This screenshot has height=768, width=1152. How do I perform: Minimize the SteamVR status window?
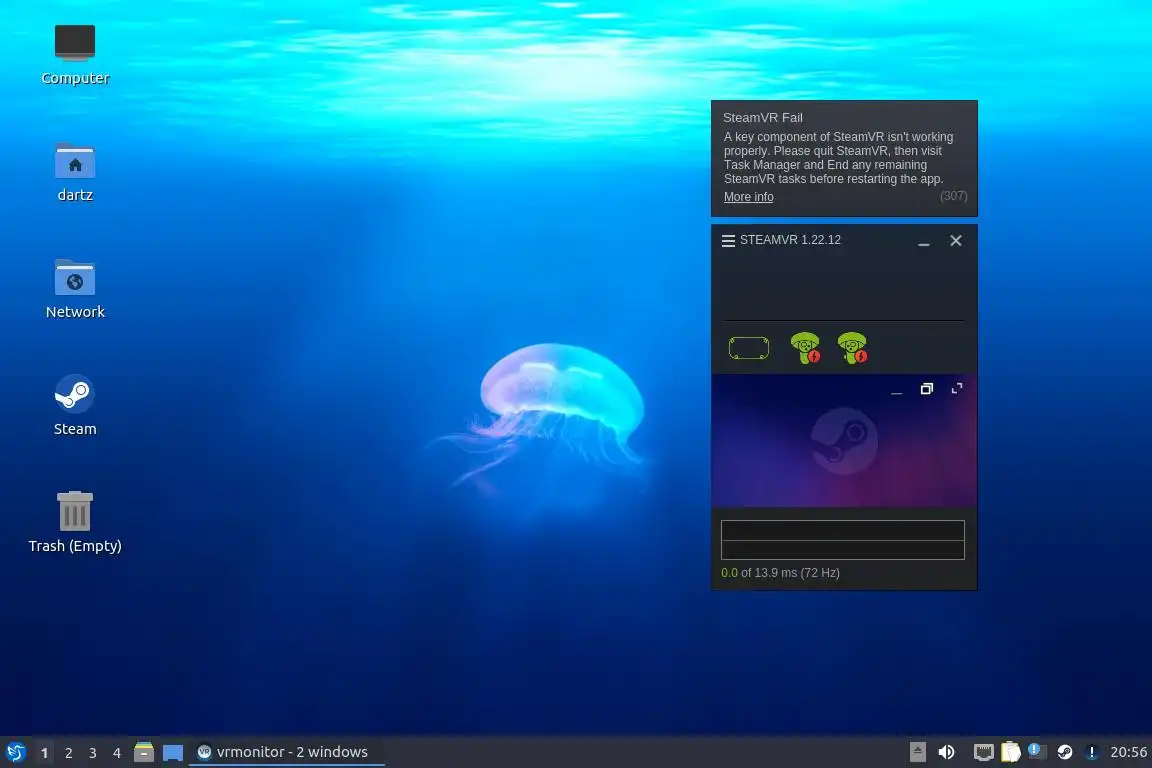point(924,242)
